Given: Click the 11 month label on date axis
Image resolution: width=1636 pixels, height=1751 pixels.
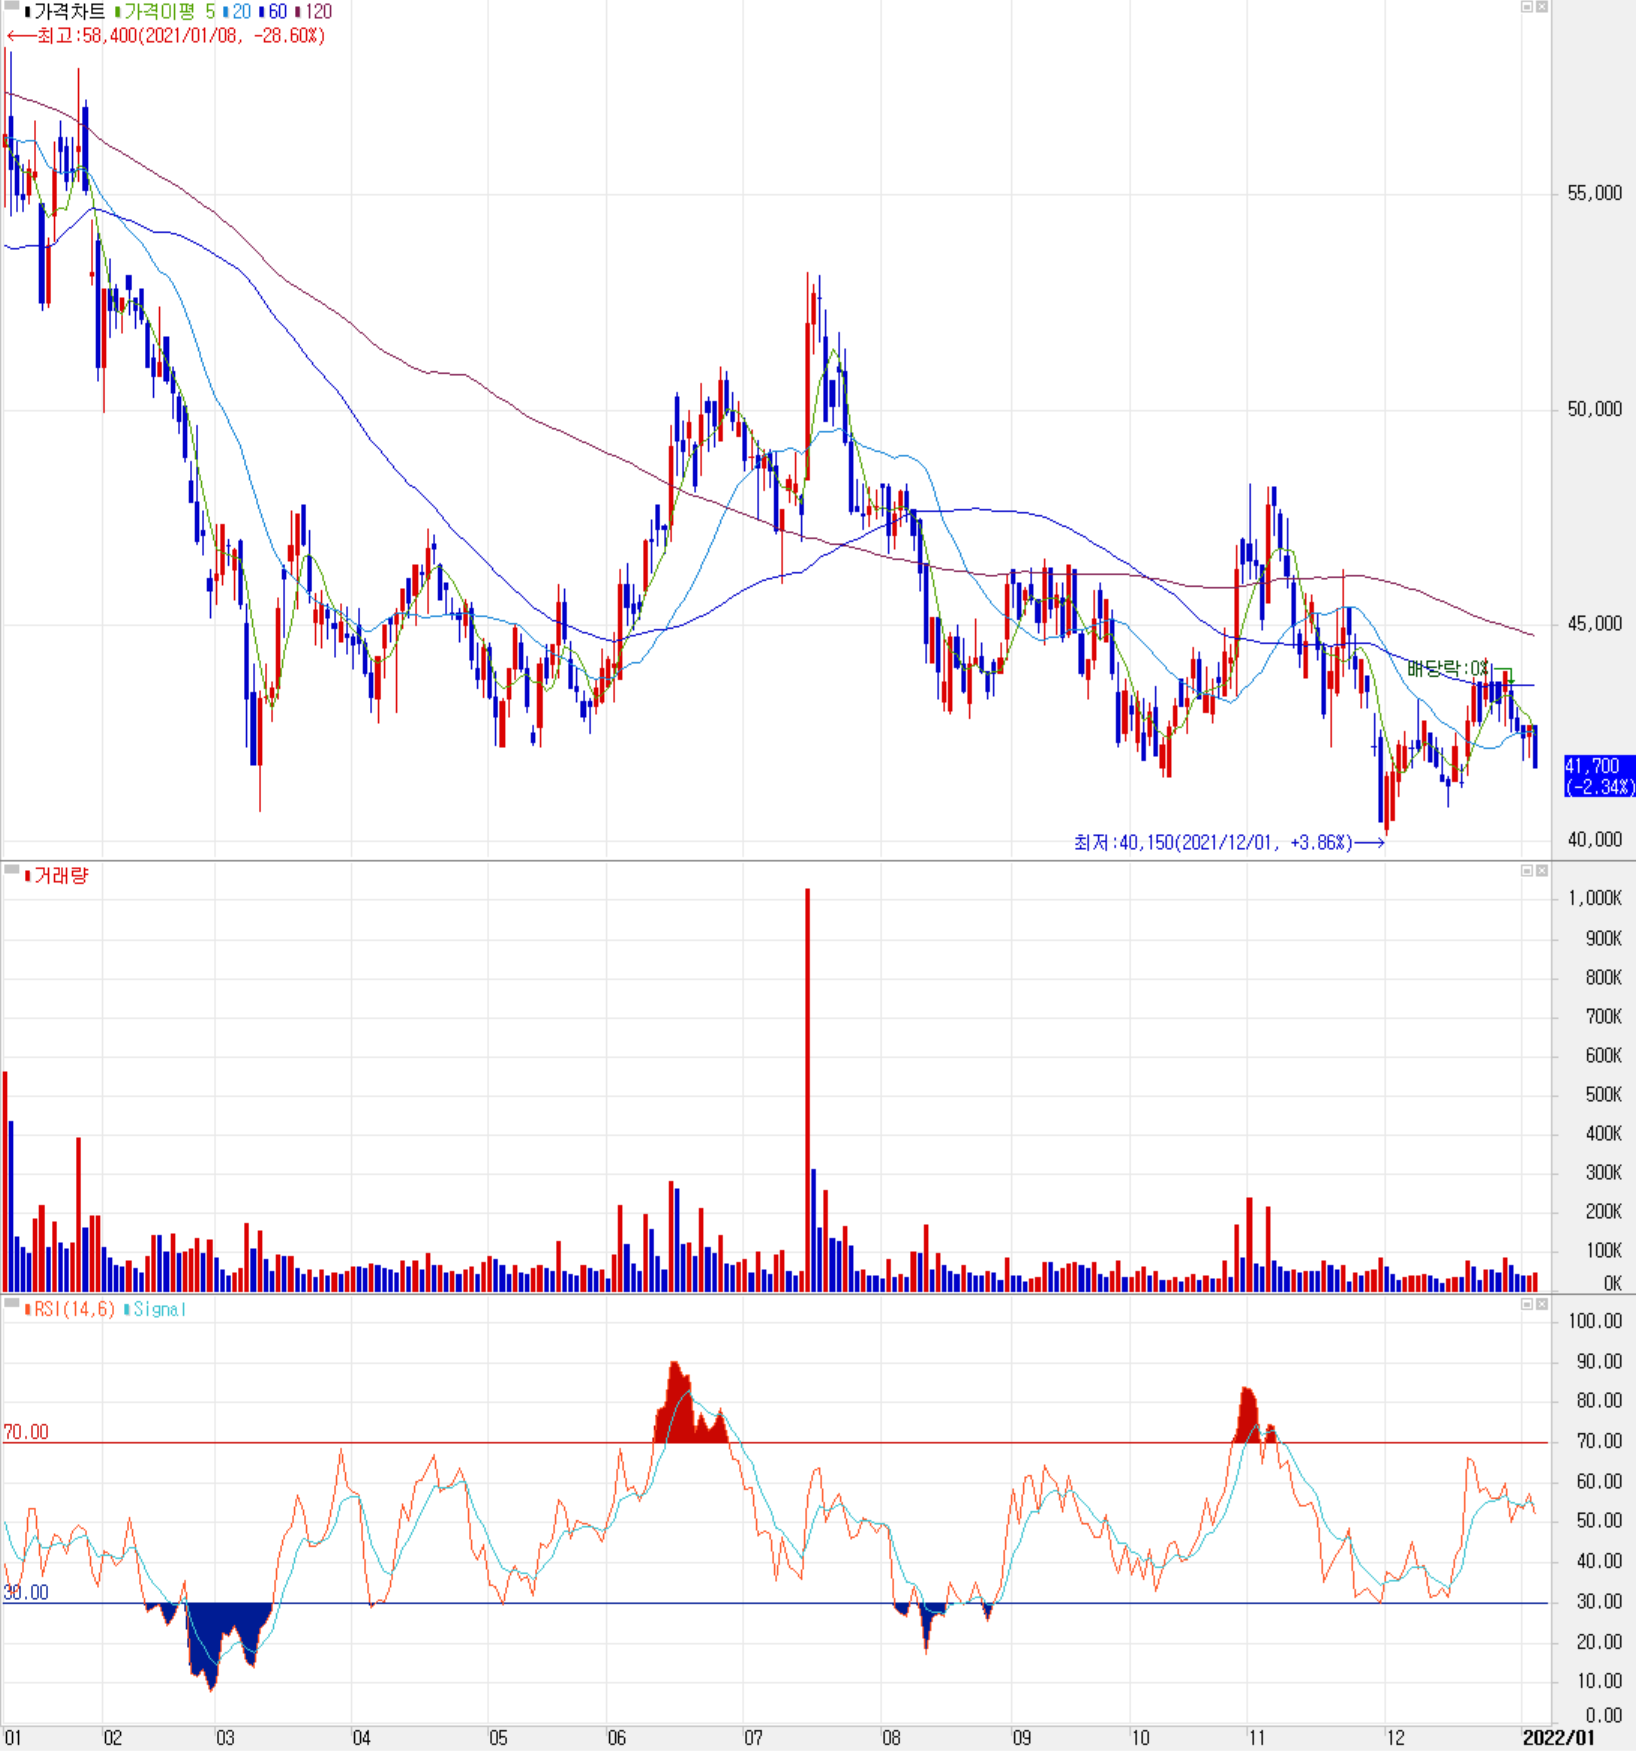Looking at the screenshot, I should pyautogui.click(x=1256, y=1738).
